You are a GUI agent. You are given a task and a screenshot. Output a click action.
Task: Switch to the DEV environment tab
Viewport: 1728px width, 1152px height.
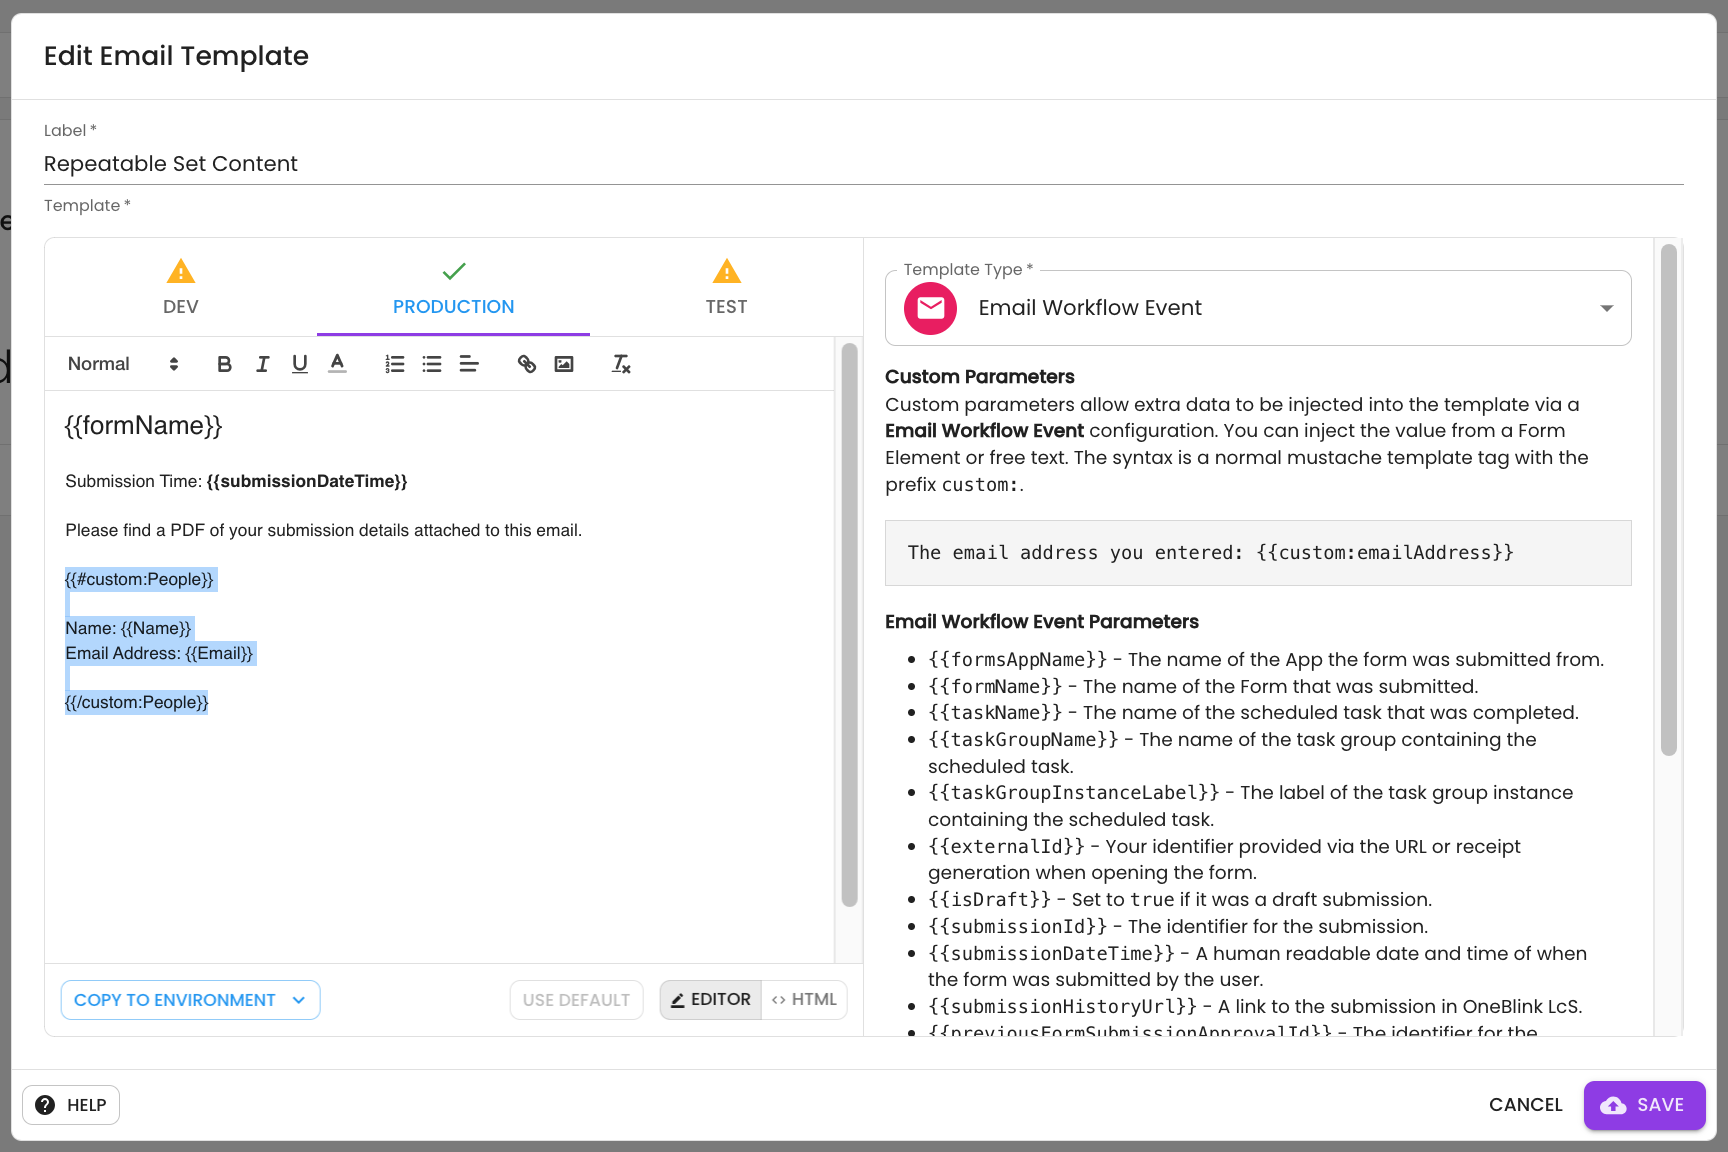[181, 287]
